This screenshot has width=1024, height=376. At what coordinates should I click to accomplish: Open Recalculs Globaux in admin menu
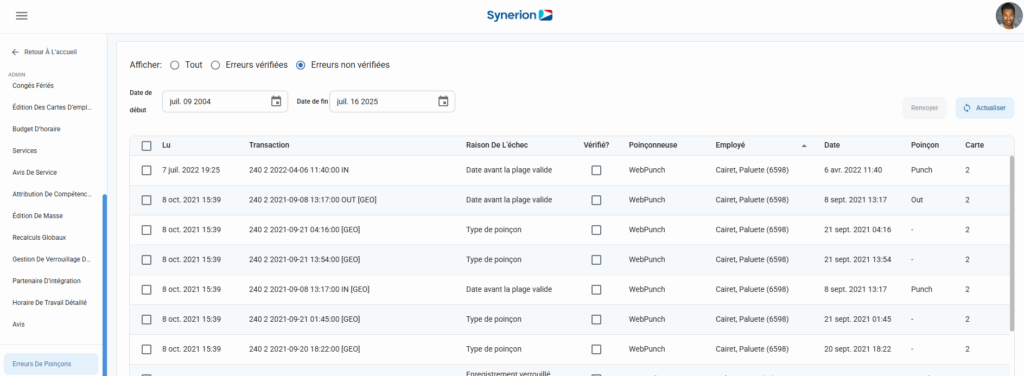[39, 238]
